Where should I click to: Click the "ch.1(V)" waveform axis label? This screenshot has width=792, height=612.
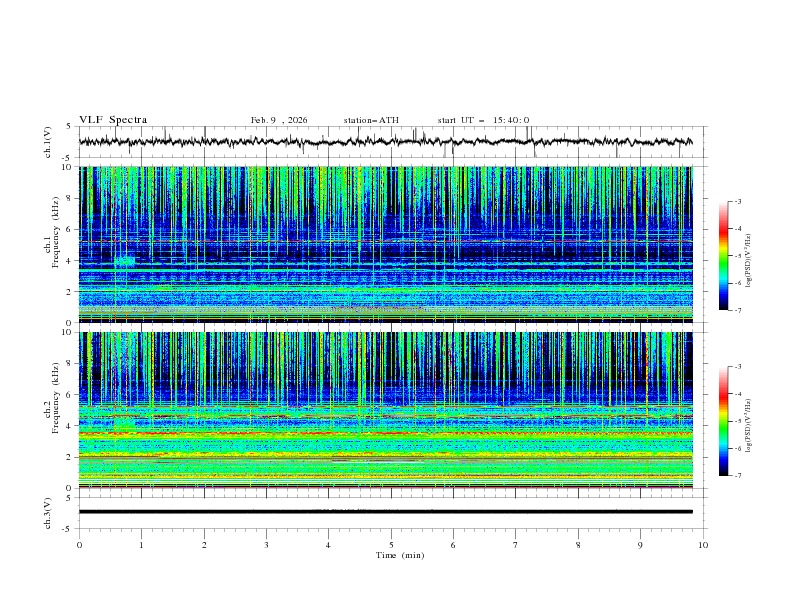coord(48,142)
